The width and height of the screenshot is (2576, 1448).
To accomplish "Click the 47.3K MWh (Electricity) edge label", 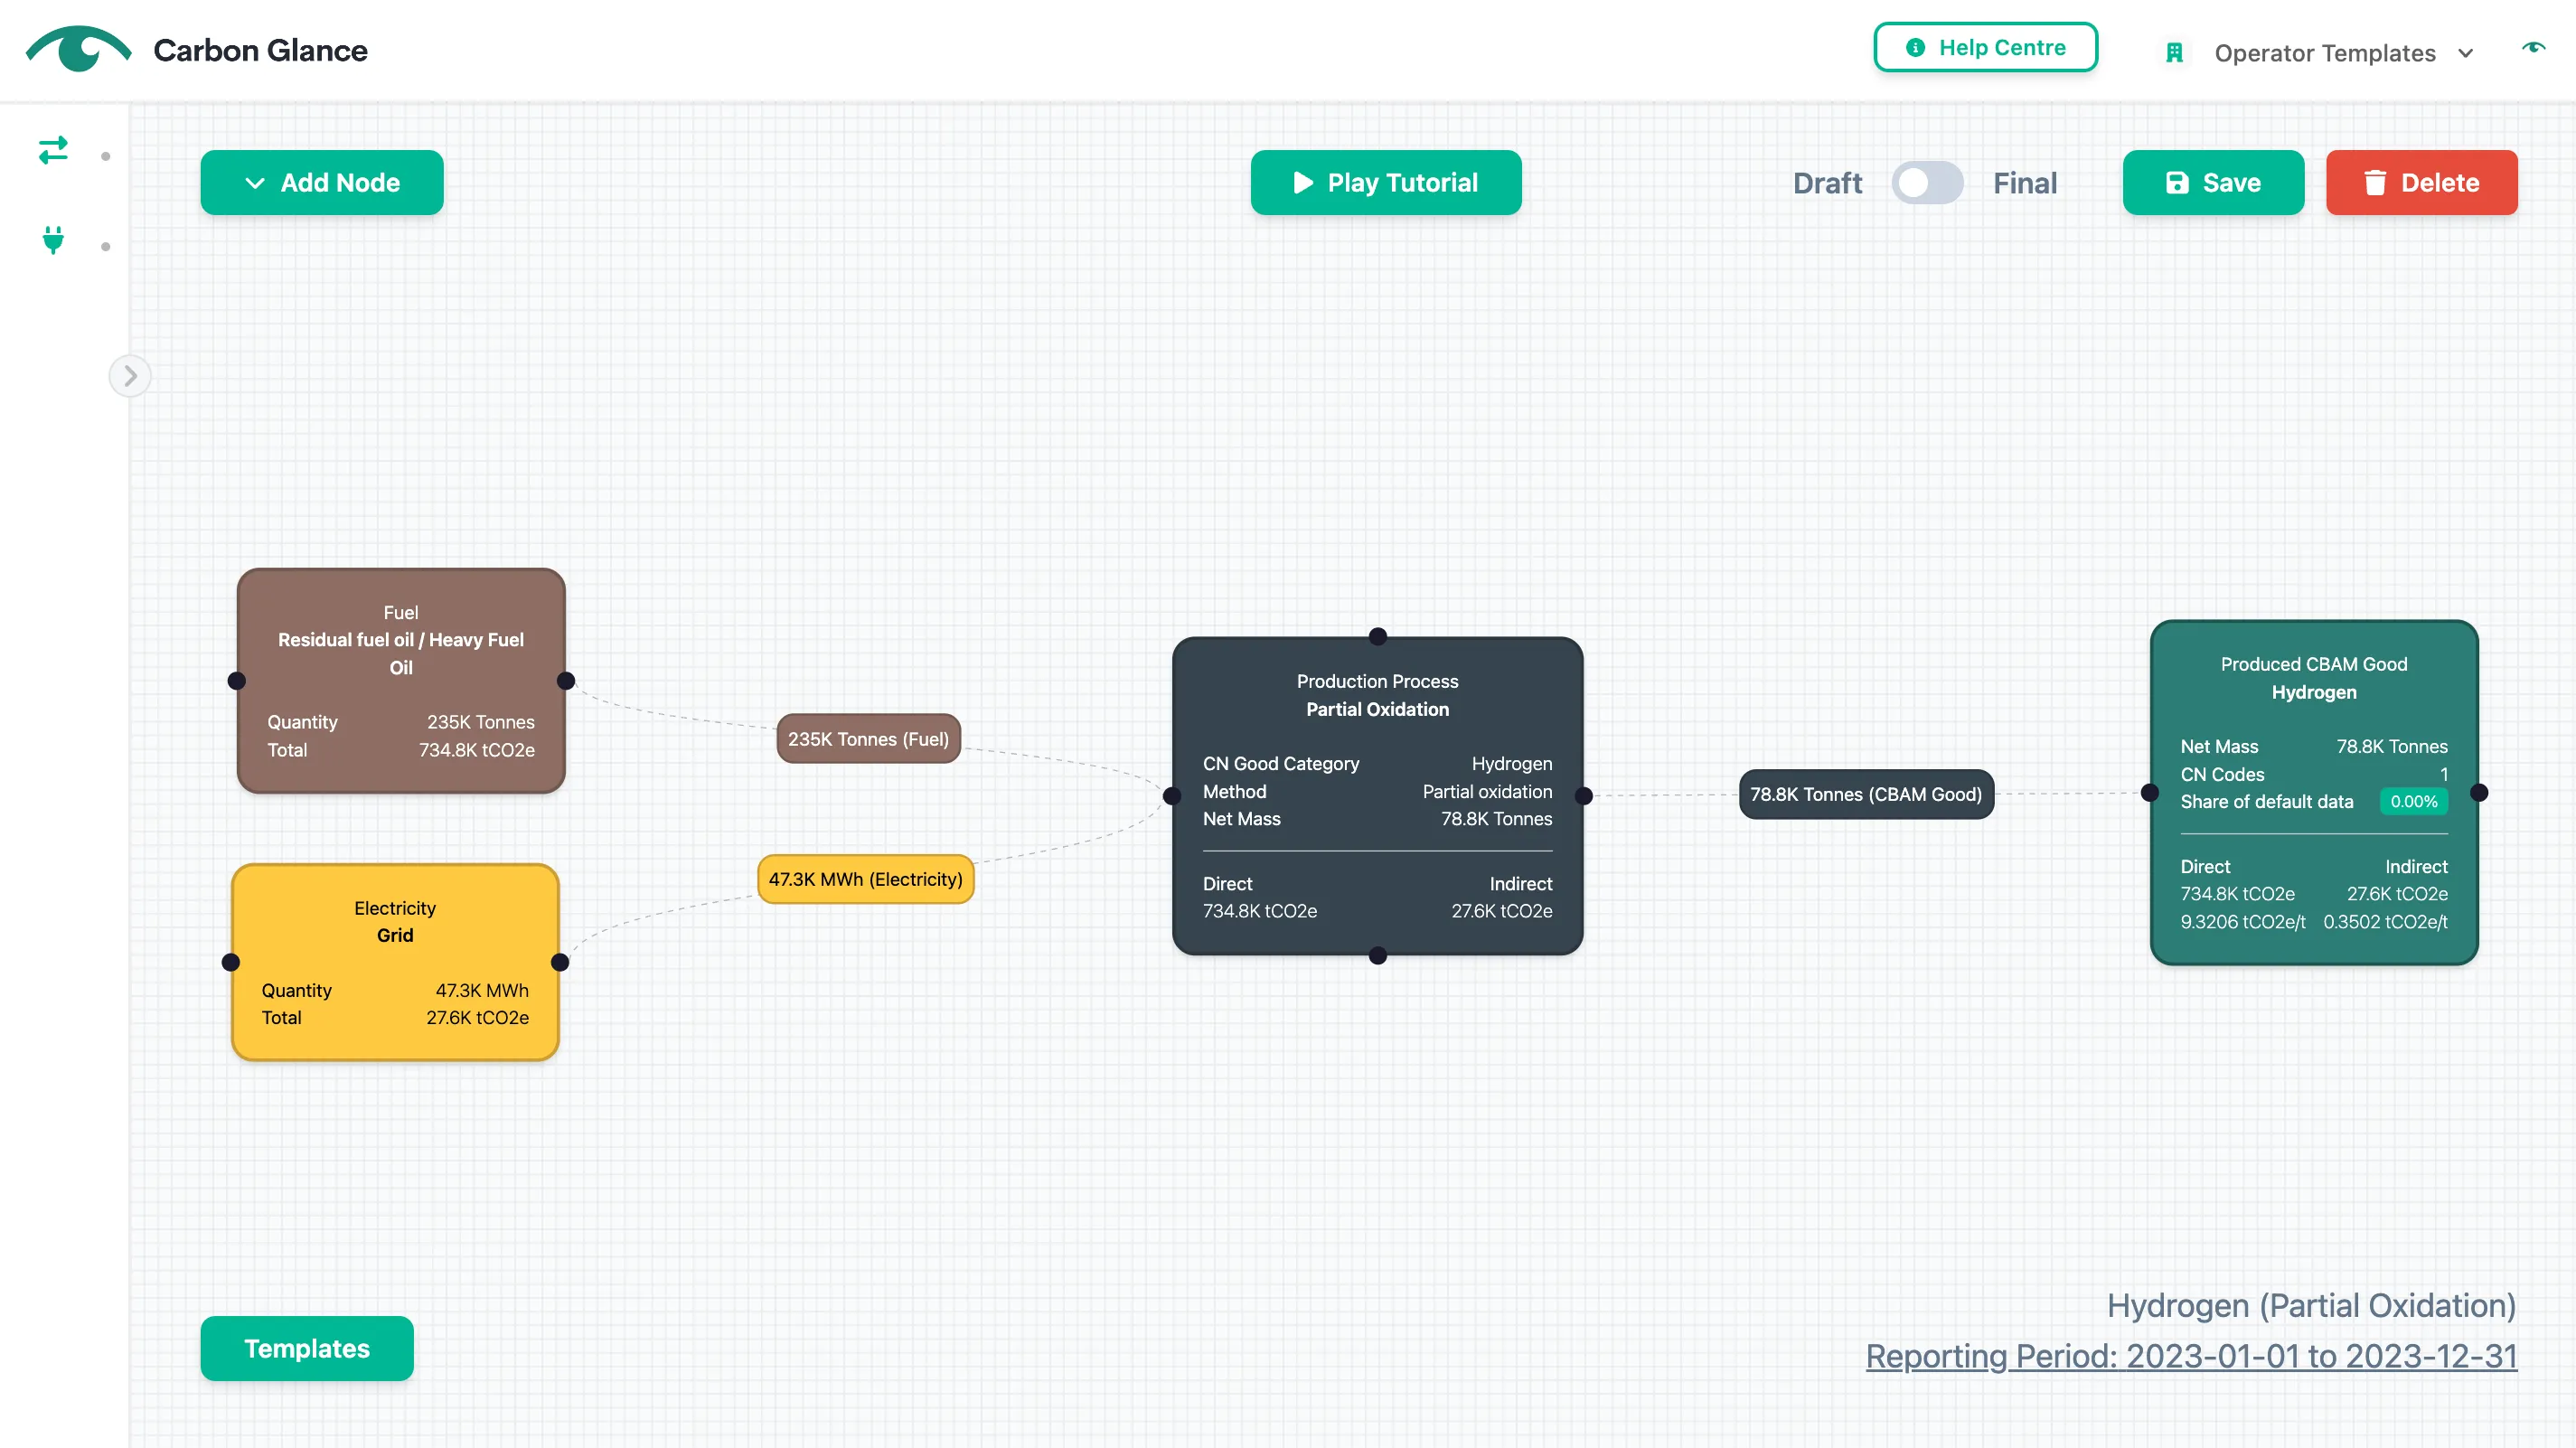I will 865,879.
